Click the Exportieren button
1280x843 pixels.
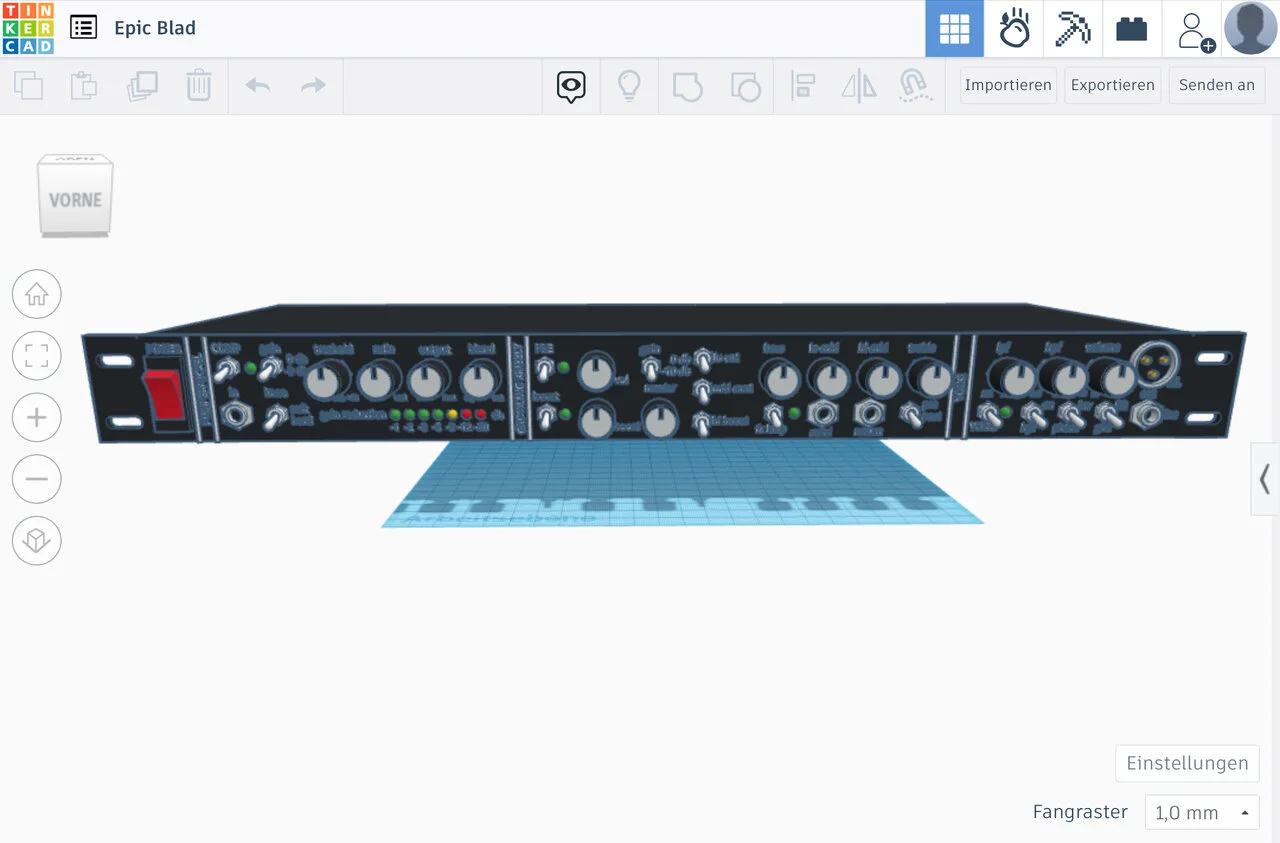click(x=1112, y=85)
